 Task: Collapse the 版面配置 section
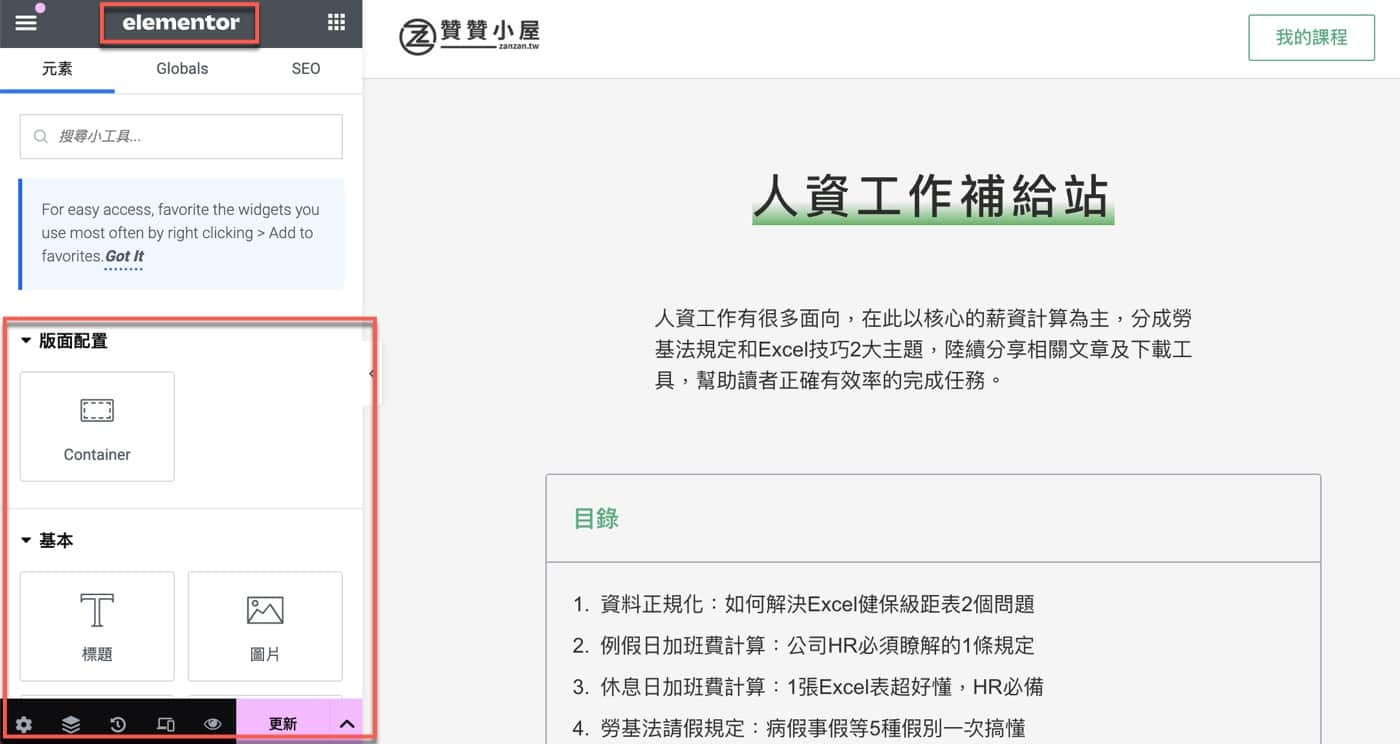pos(64,341)
